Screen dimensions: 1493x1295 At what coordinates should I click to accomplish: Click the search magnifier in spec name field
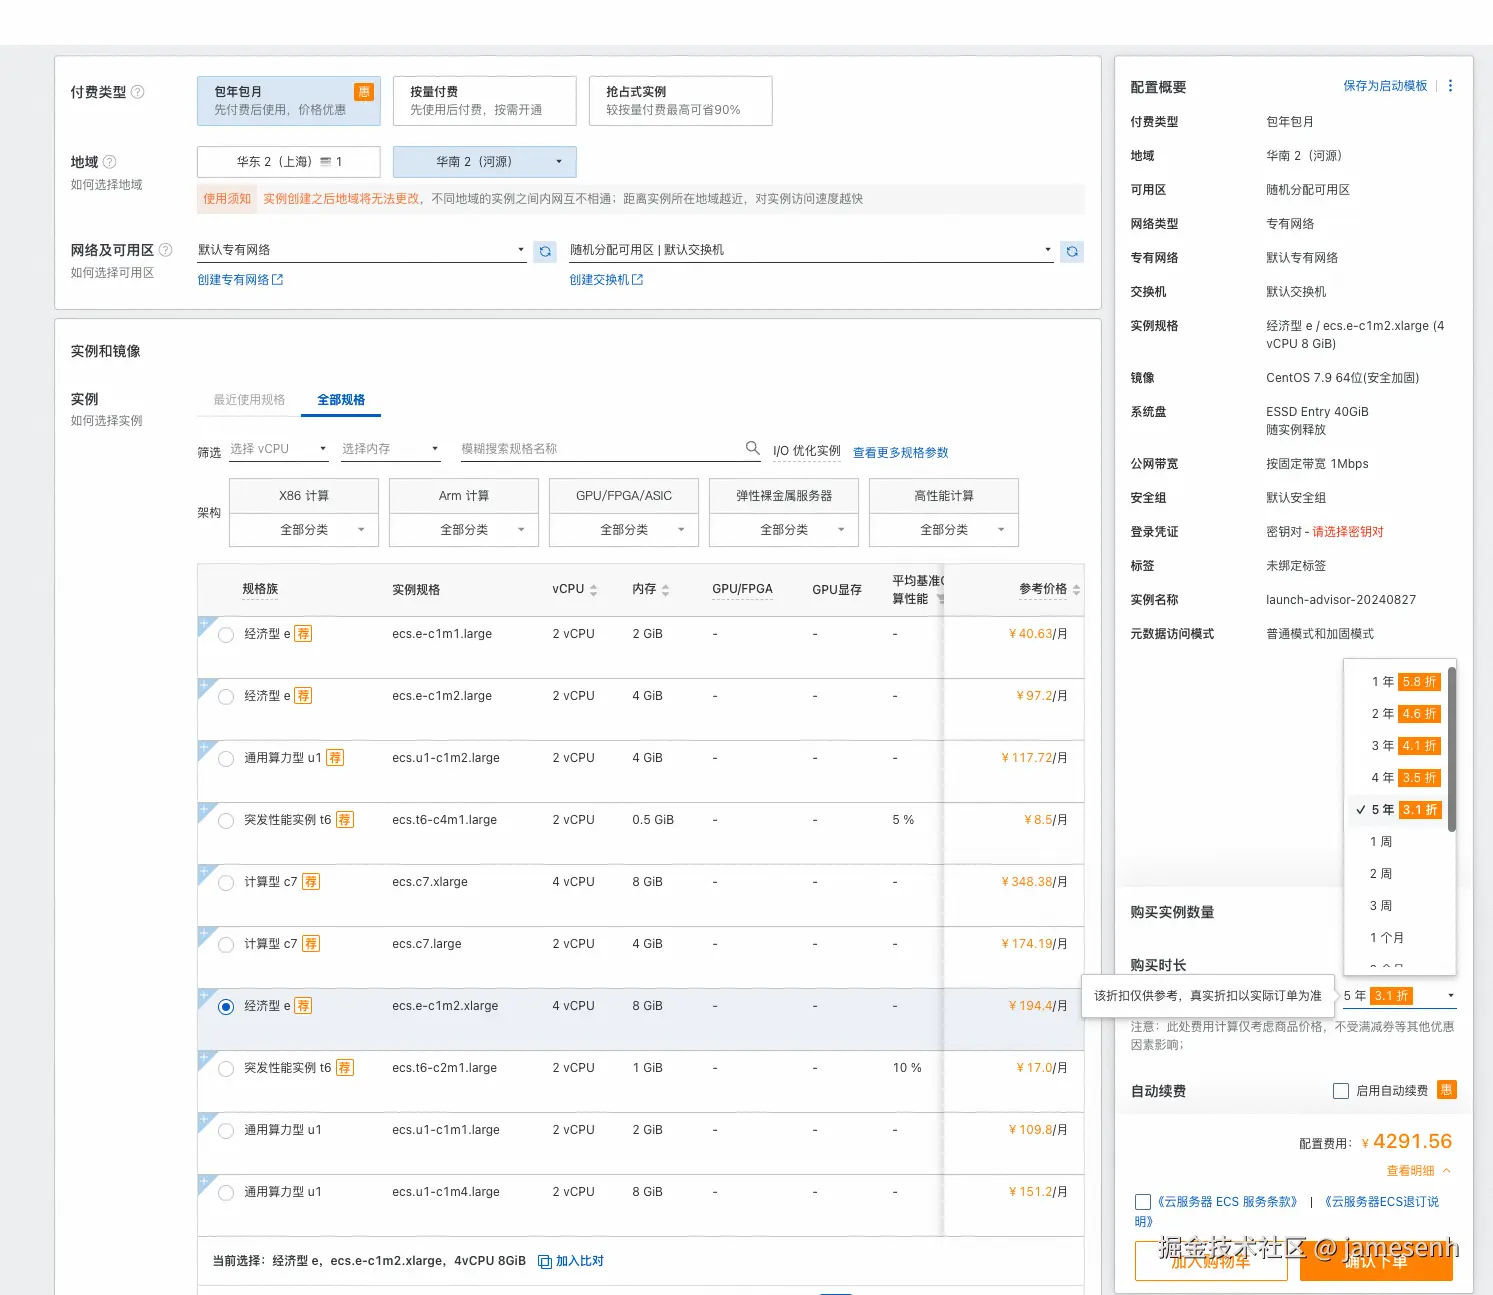click(x=752, y=448)
